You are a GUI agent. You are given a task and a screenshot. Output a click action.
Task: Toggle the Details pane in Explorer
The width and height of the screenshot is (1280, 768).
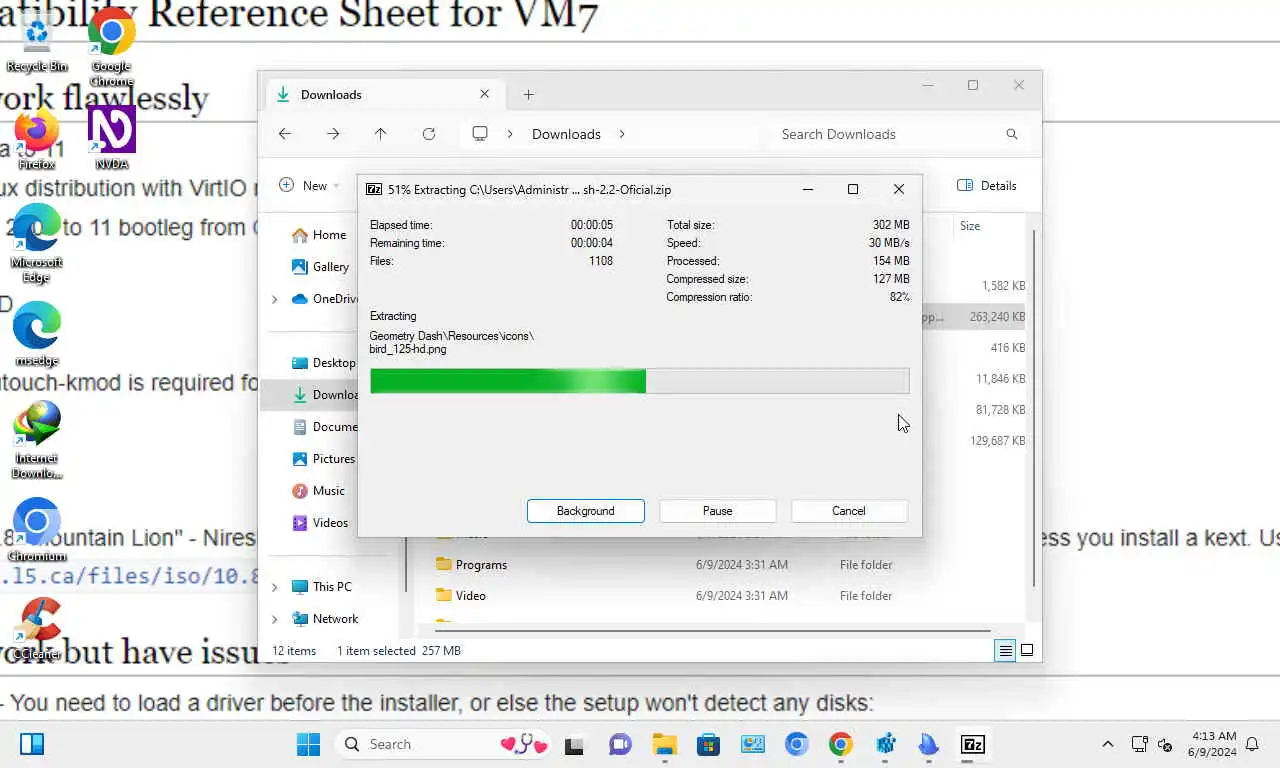coord(987,185)
